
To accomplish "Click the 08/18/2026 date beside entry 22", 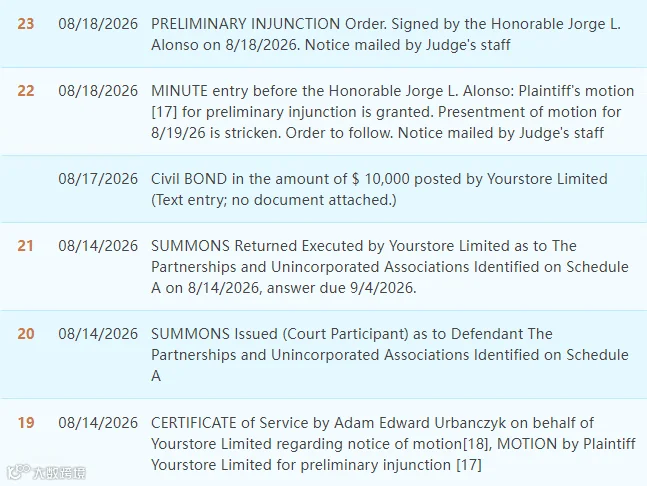I will coord(98,91).
